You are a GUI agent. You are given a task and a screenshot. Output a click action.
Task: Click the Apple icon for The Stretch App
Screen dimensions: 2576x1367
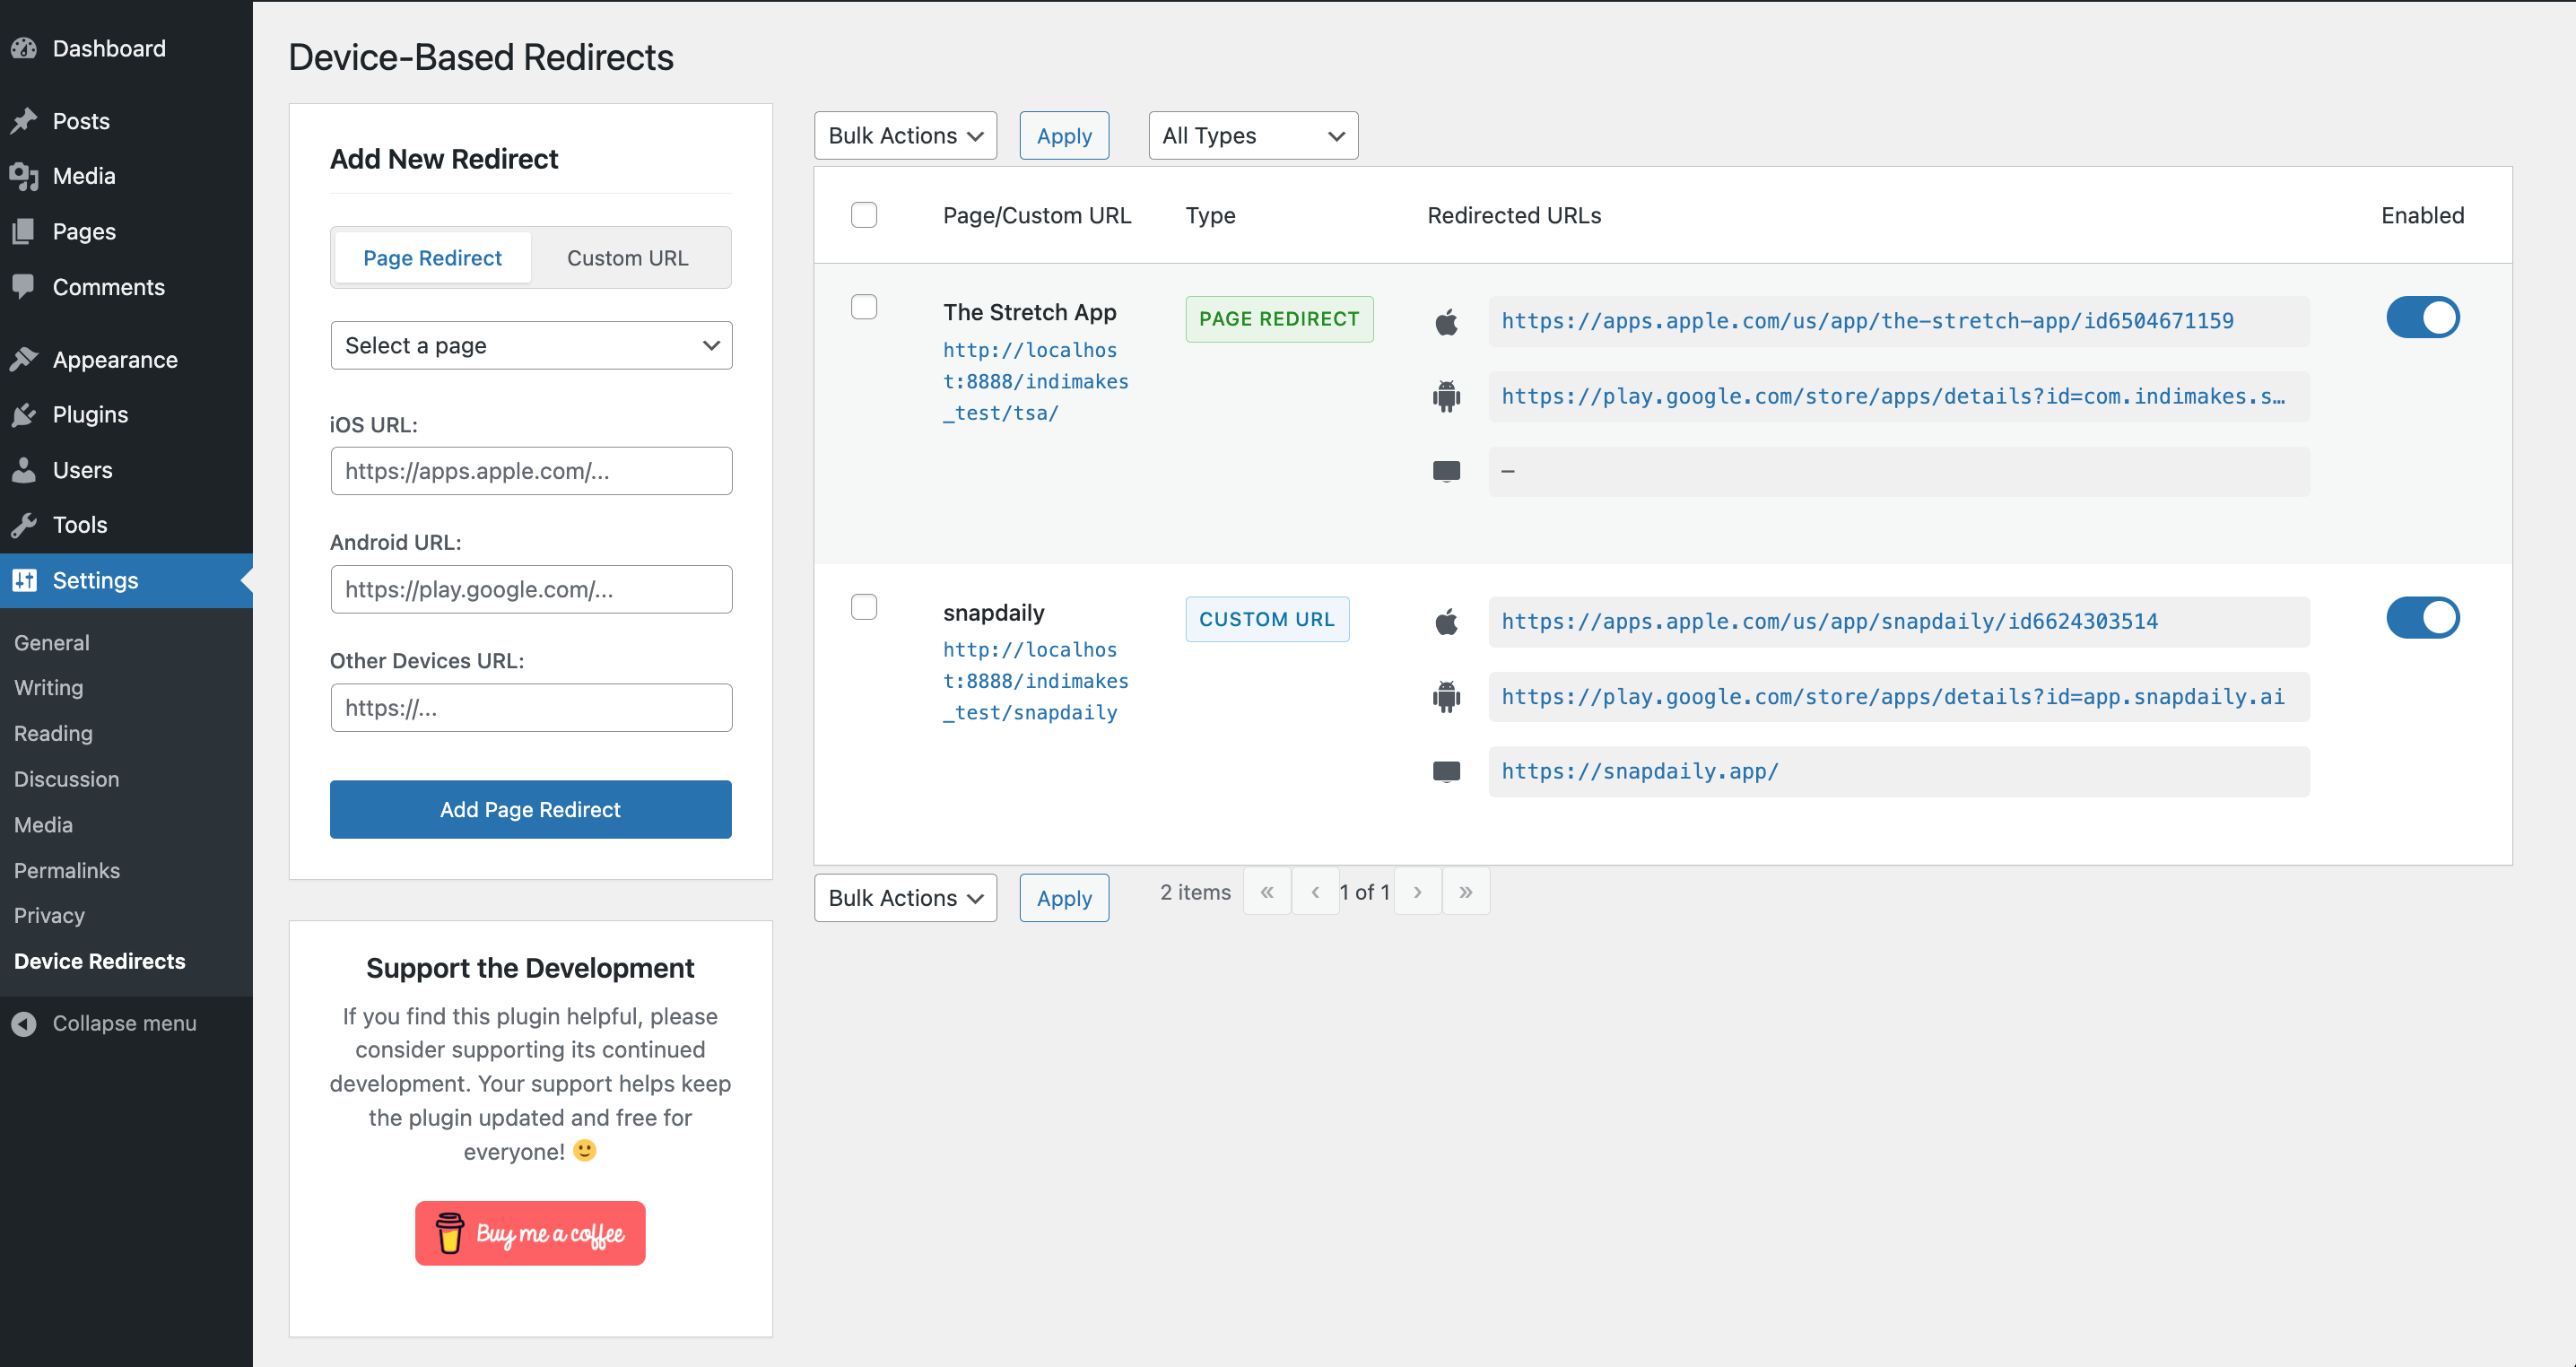pos(1446,322)
